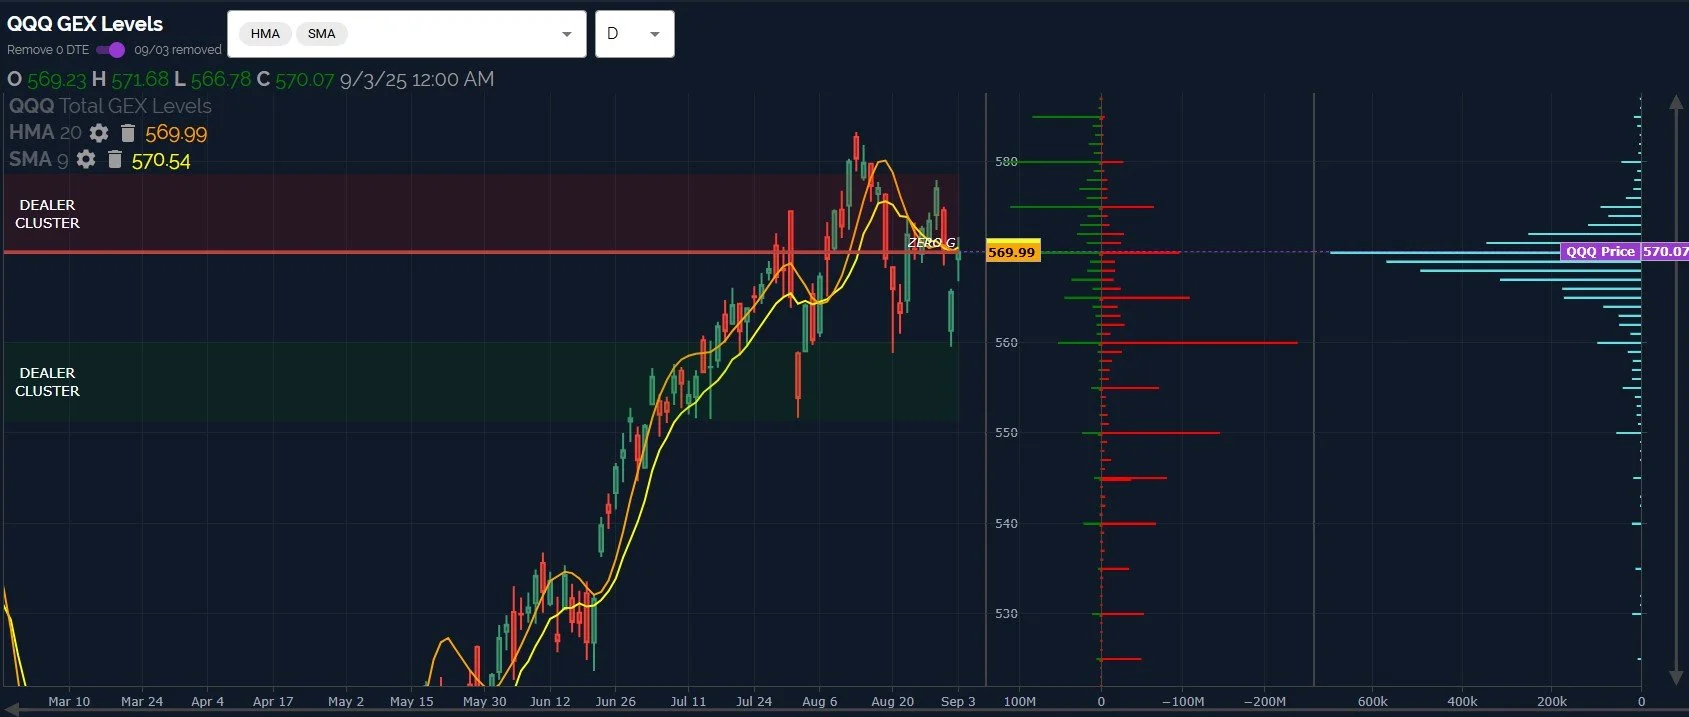The height and width of the screenshot is (717, 1689).
Task: Click the Jun 26 date axis label
Action: click(x=615, y=701)
